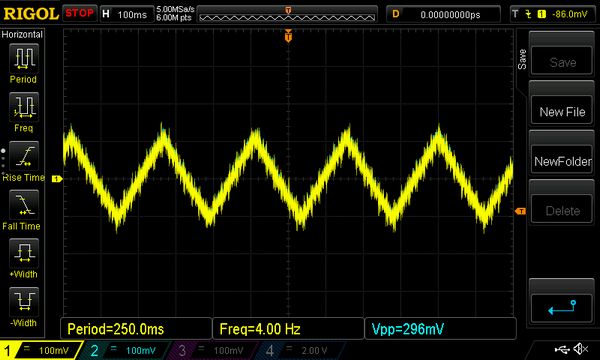The width and height of the screenshot is (600, 360).
Task: Select the +Width measurement icon
Action: 24,253
